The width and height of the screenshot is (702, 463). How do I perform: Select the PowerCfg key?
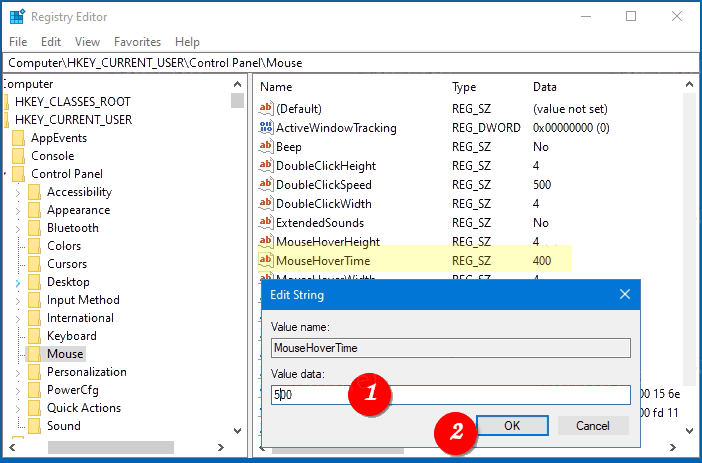coord(73,390)
